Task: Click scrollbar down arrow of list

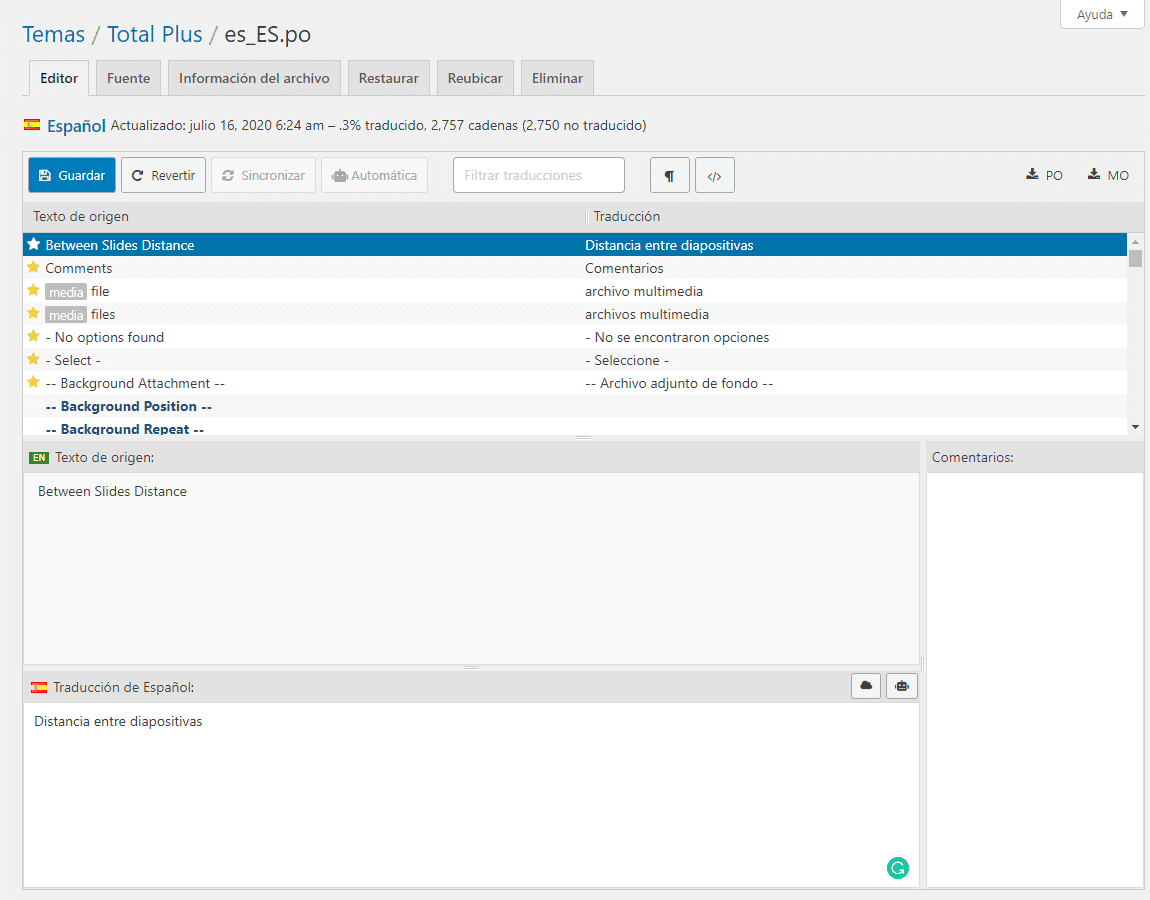Action: [1135, 427]
